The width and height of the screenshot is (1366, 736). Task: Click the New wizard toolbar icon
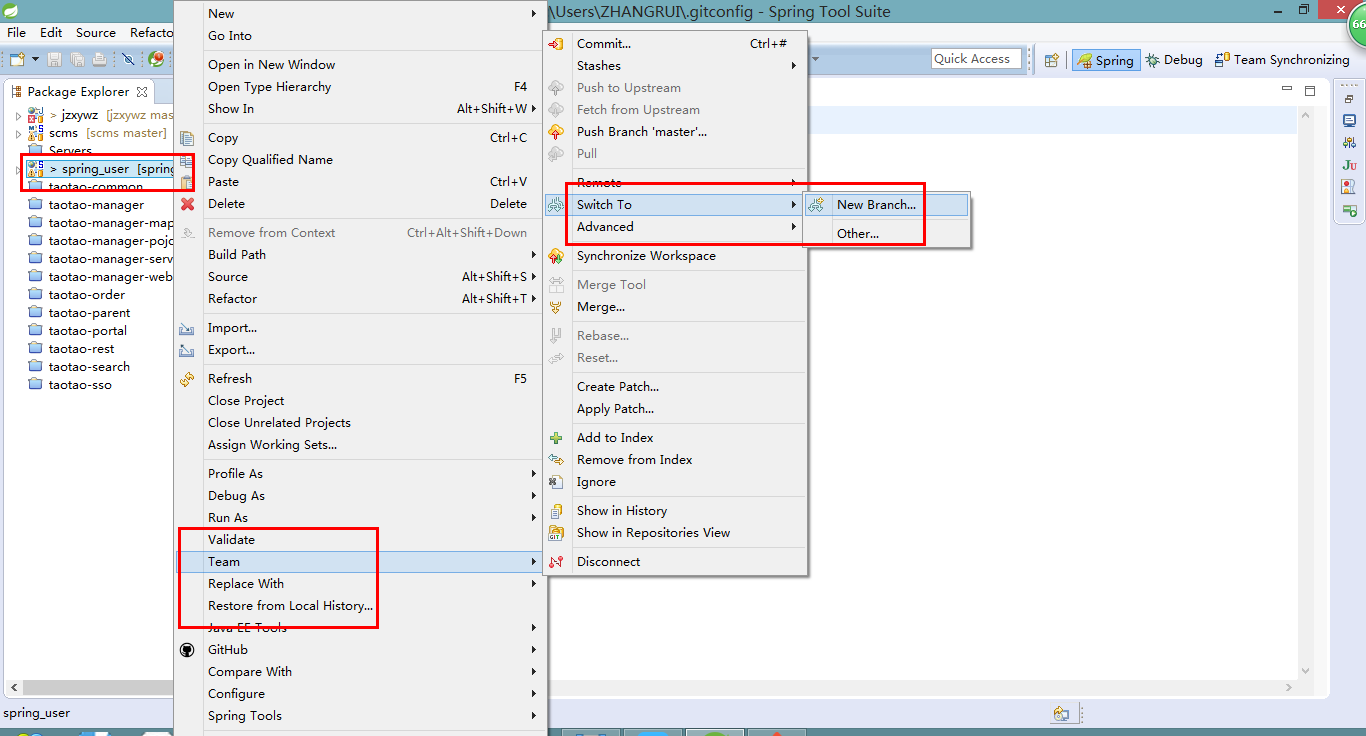pyautogui.click(x=16, y=60)
